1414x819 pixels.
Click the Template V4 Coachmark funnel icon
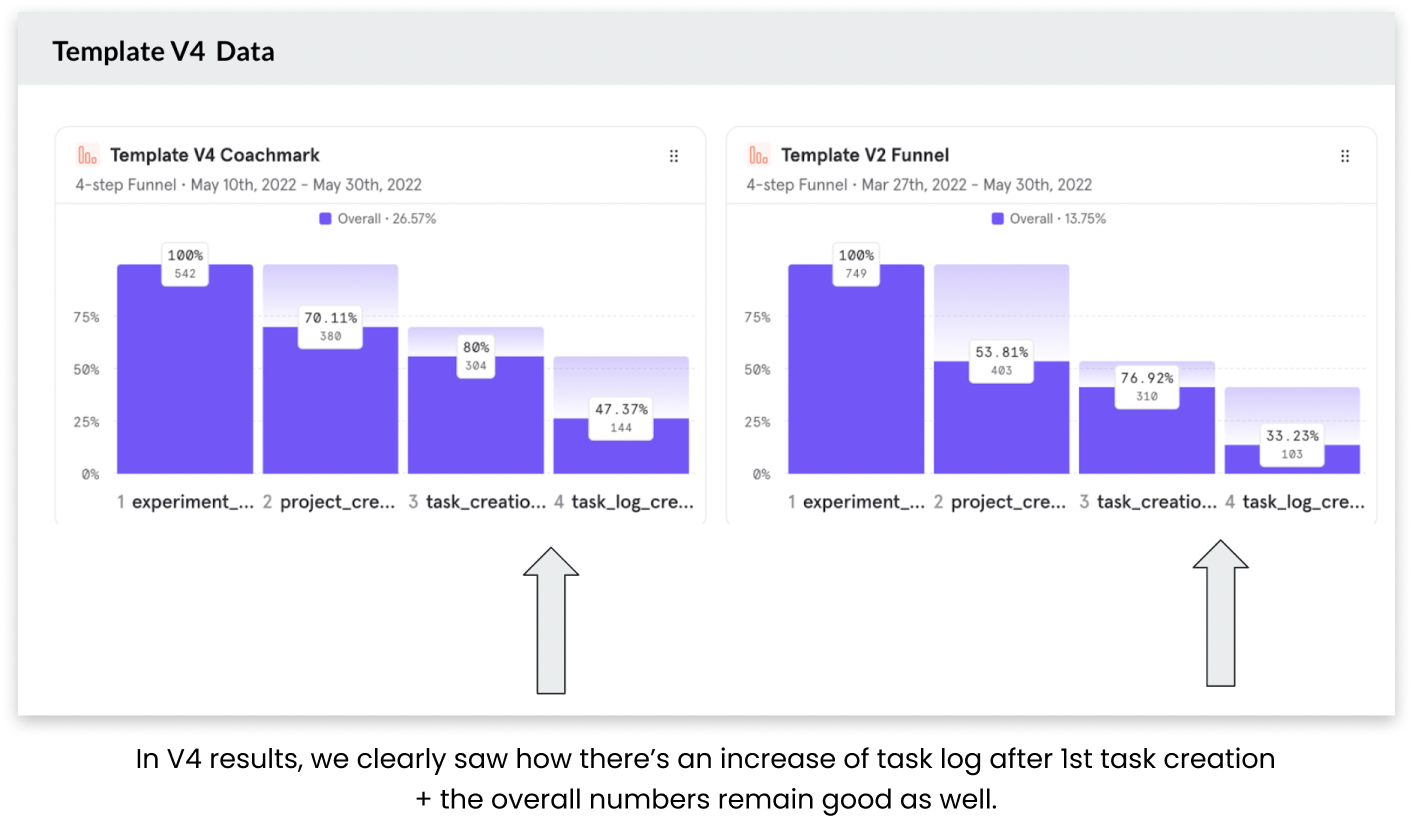click(89, 155)
